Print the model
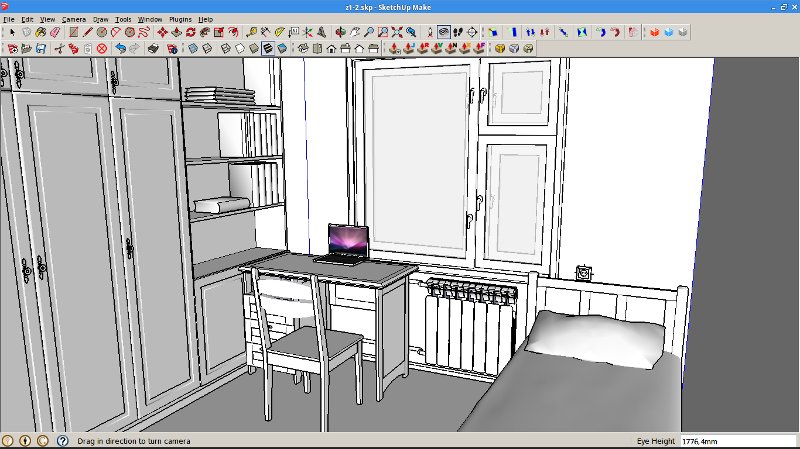Image resolution: width=800 pixels, height=449 pixels. tap(153, 48)
